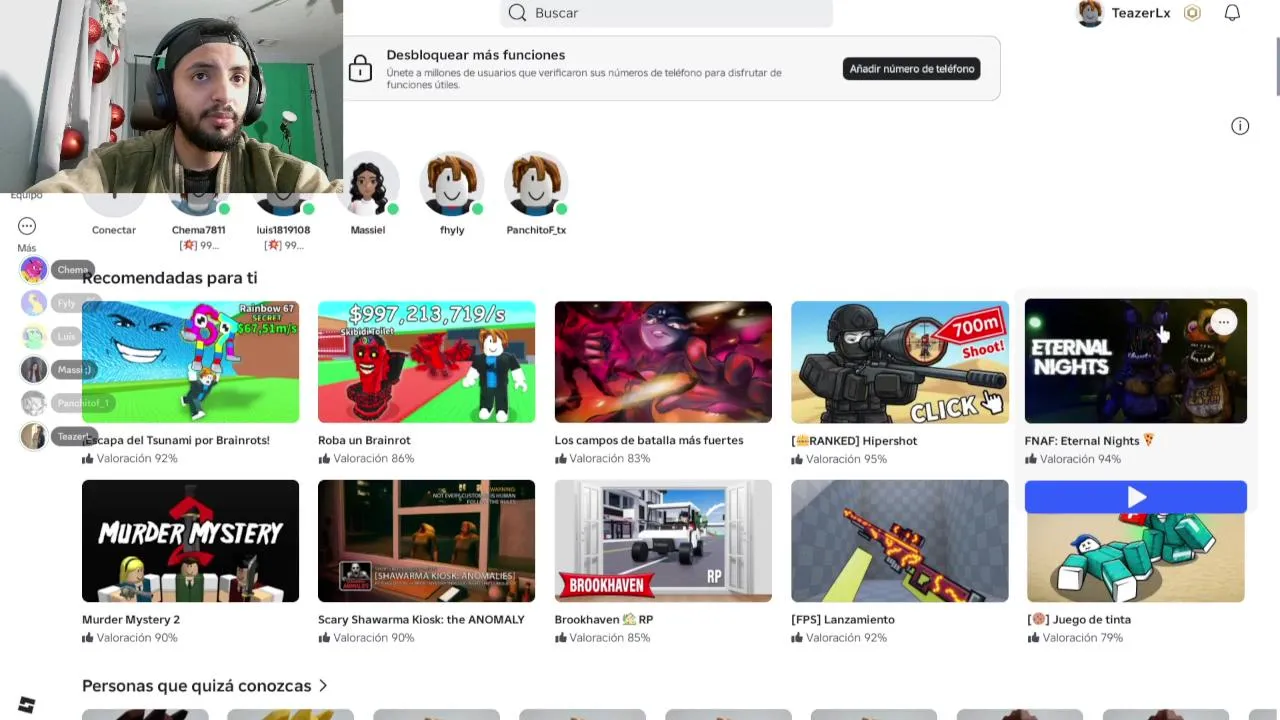
Task: Click the blue play button on Juego de tinta
Action: (1135, 497)
